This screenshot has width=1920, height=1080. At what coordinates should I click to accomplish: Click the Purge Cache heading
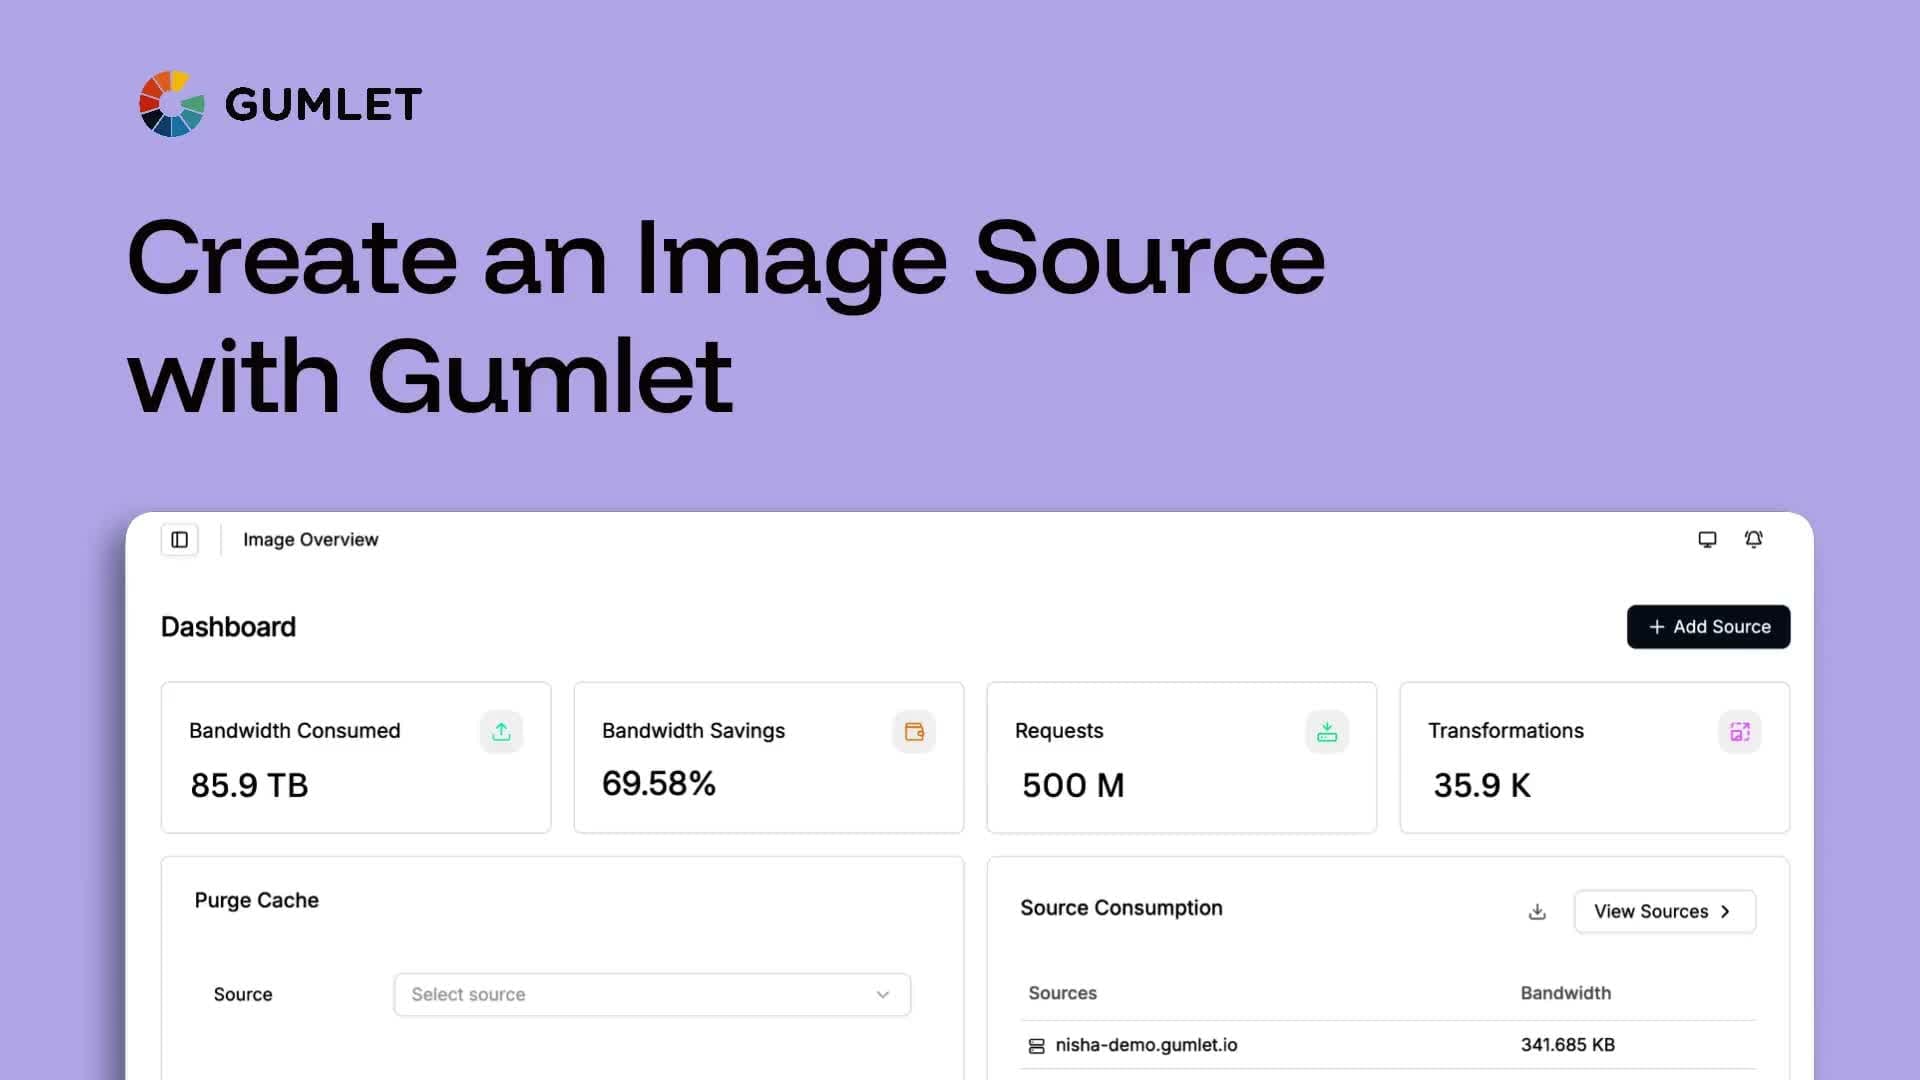[x=257, y=900]
